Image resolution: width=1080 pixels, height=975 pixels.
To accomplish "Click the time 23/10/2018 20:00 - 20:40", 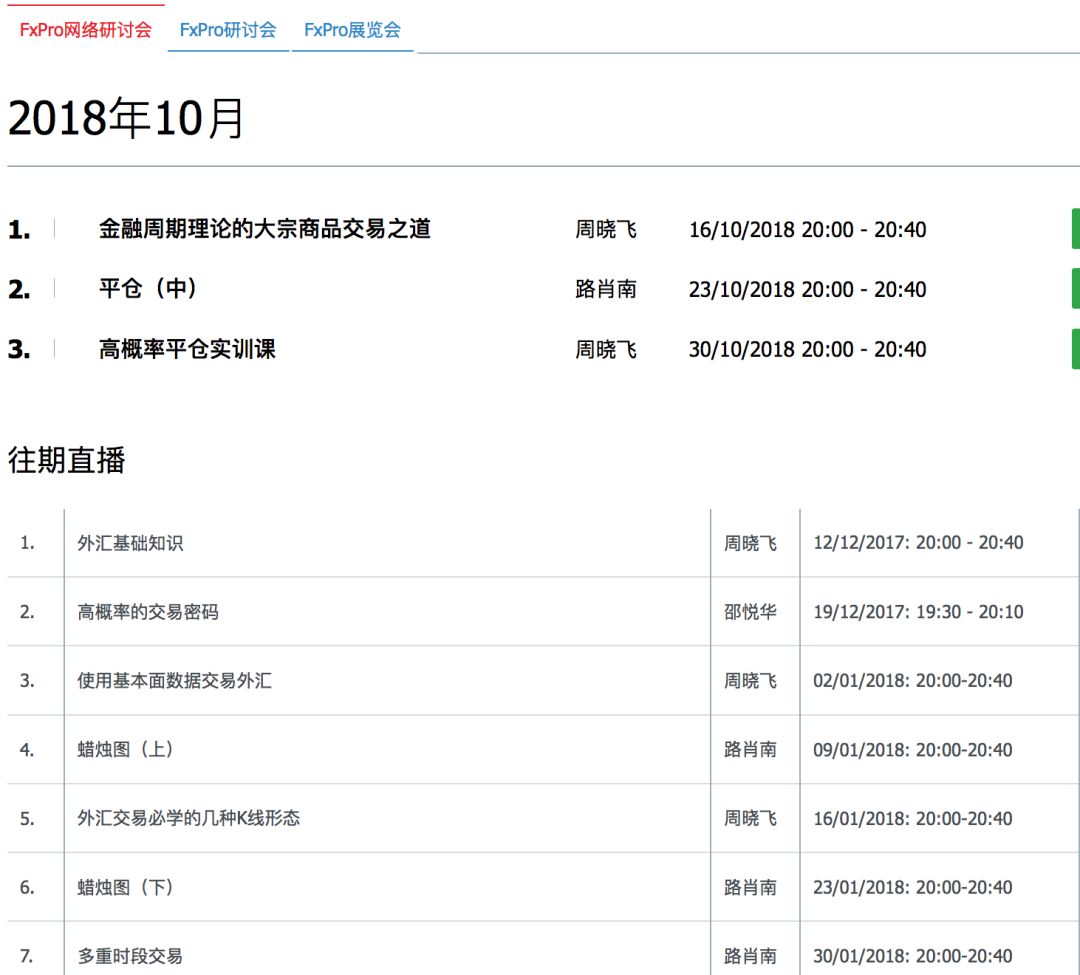I will [x=807, y=289].
